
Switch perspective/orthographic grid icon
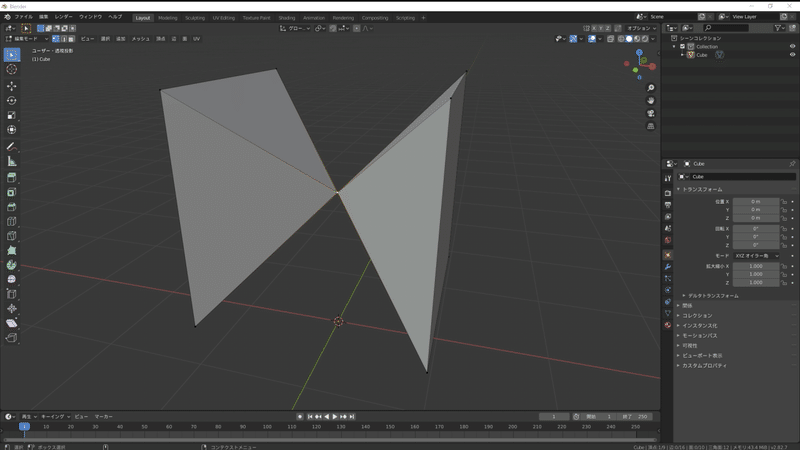(x=651, y=126)
